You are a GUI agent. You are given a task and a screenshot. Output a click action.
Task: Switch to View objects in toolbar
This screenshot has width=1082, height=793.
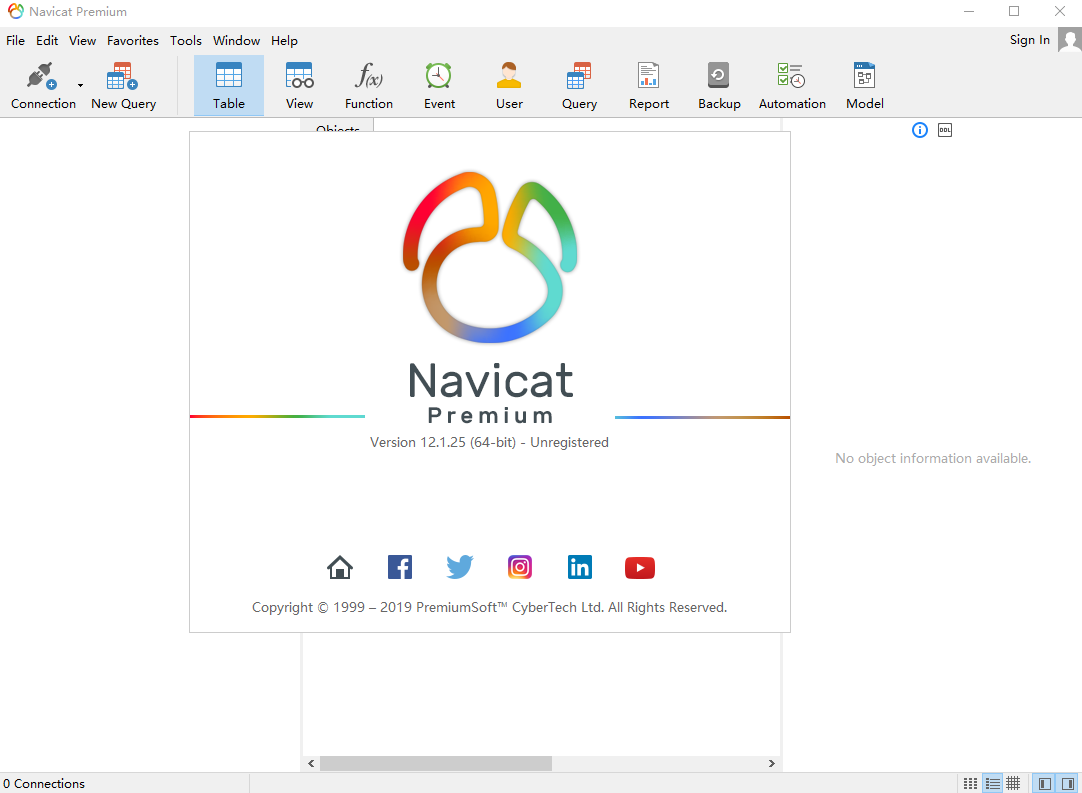(299, 86)
